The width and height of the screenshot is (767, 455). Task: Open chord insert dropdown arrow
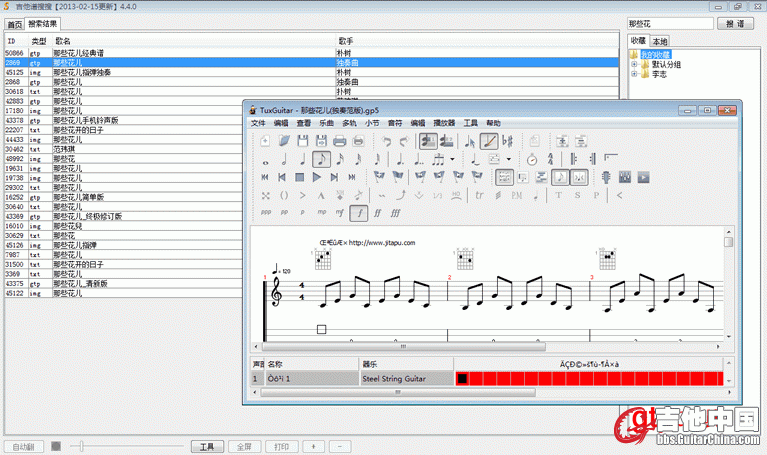tap(509, 159)
